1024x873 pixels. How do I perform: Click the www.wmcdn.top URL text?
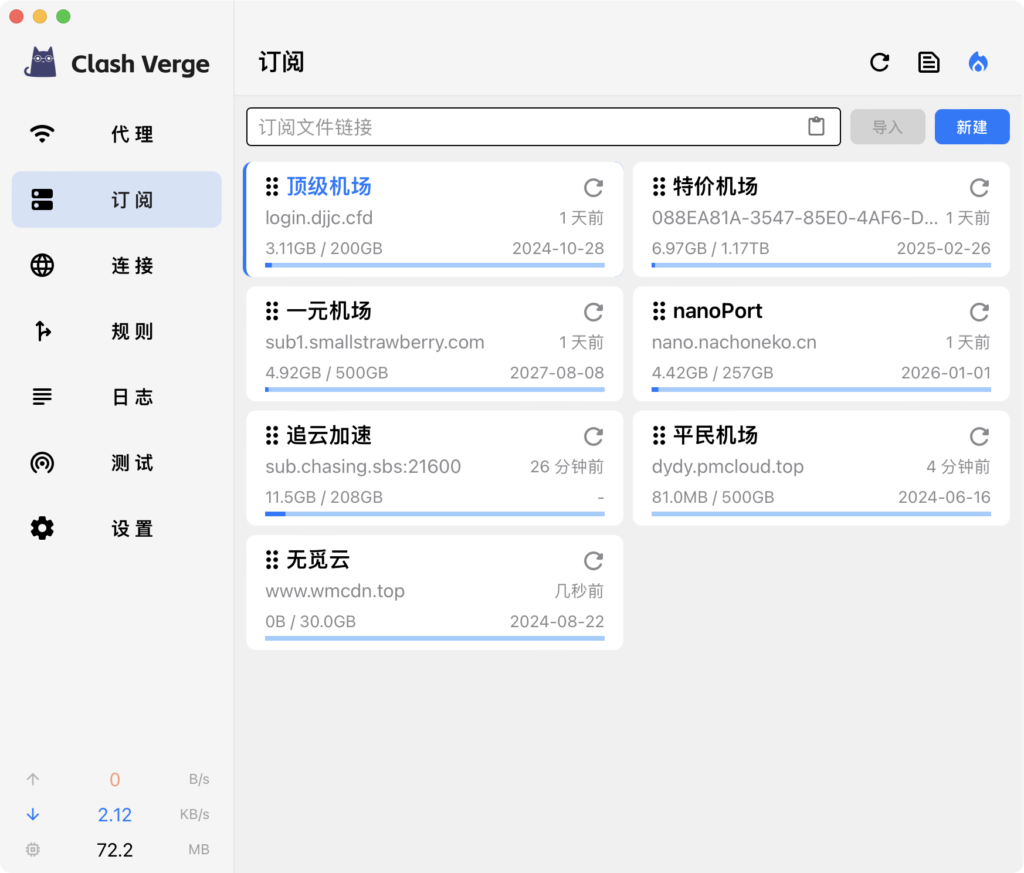pos(335,591)
